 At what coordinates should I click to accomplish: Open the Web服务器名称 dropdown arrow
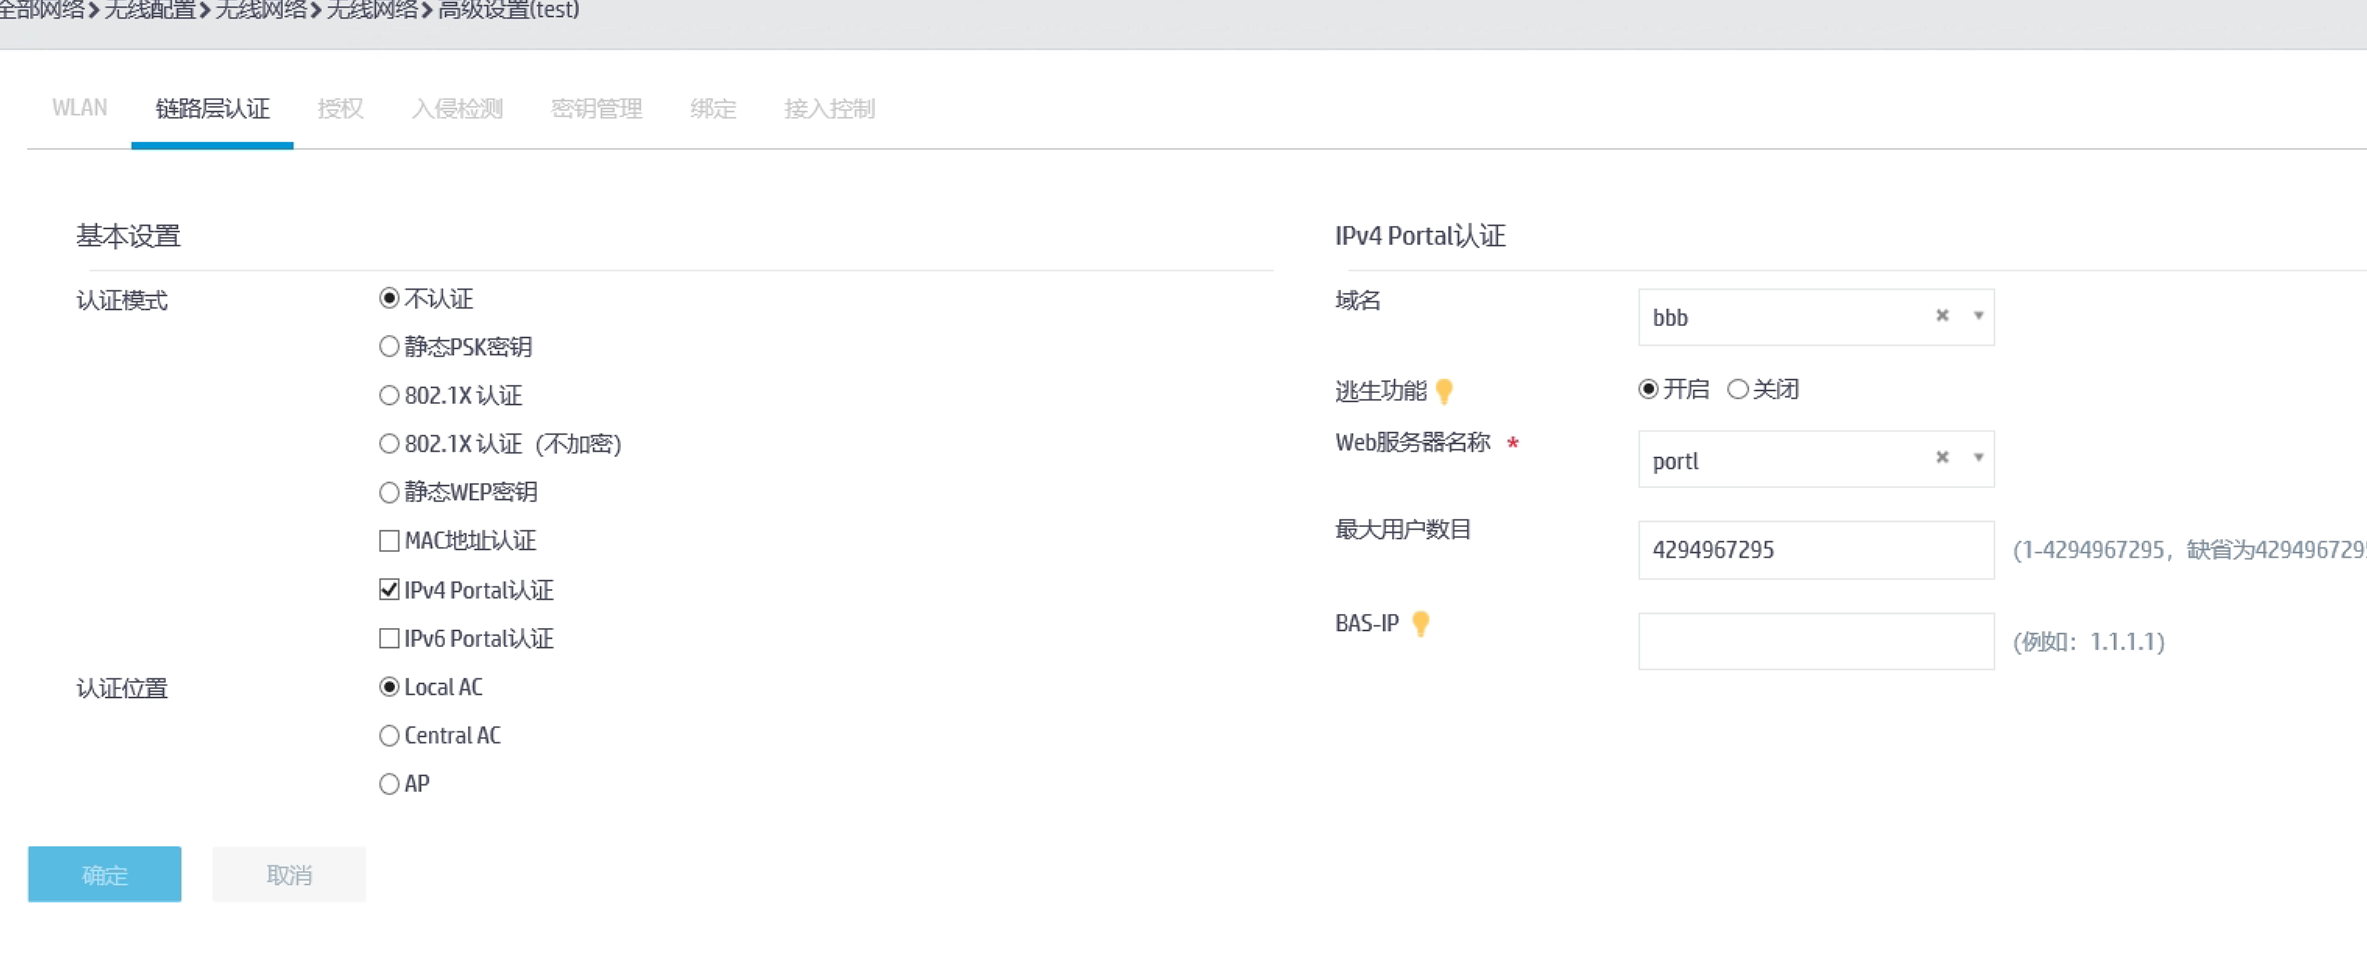coord(1978,458)
